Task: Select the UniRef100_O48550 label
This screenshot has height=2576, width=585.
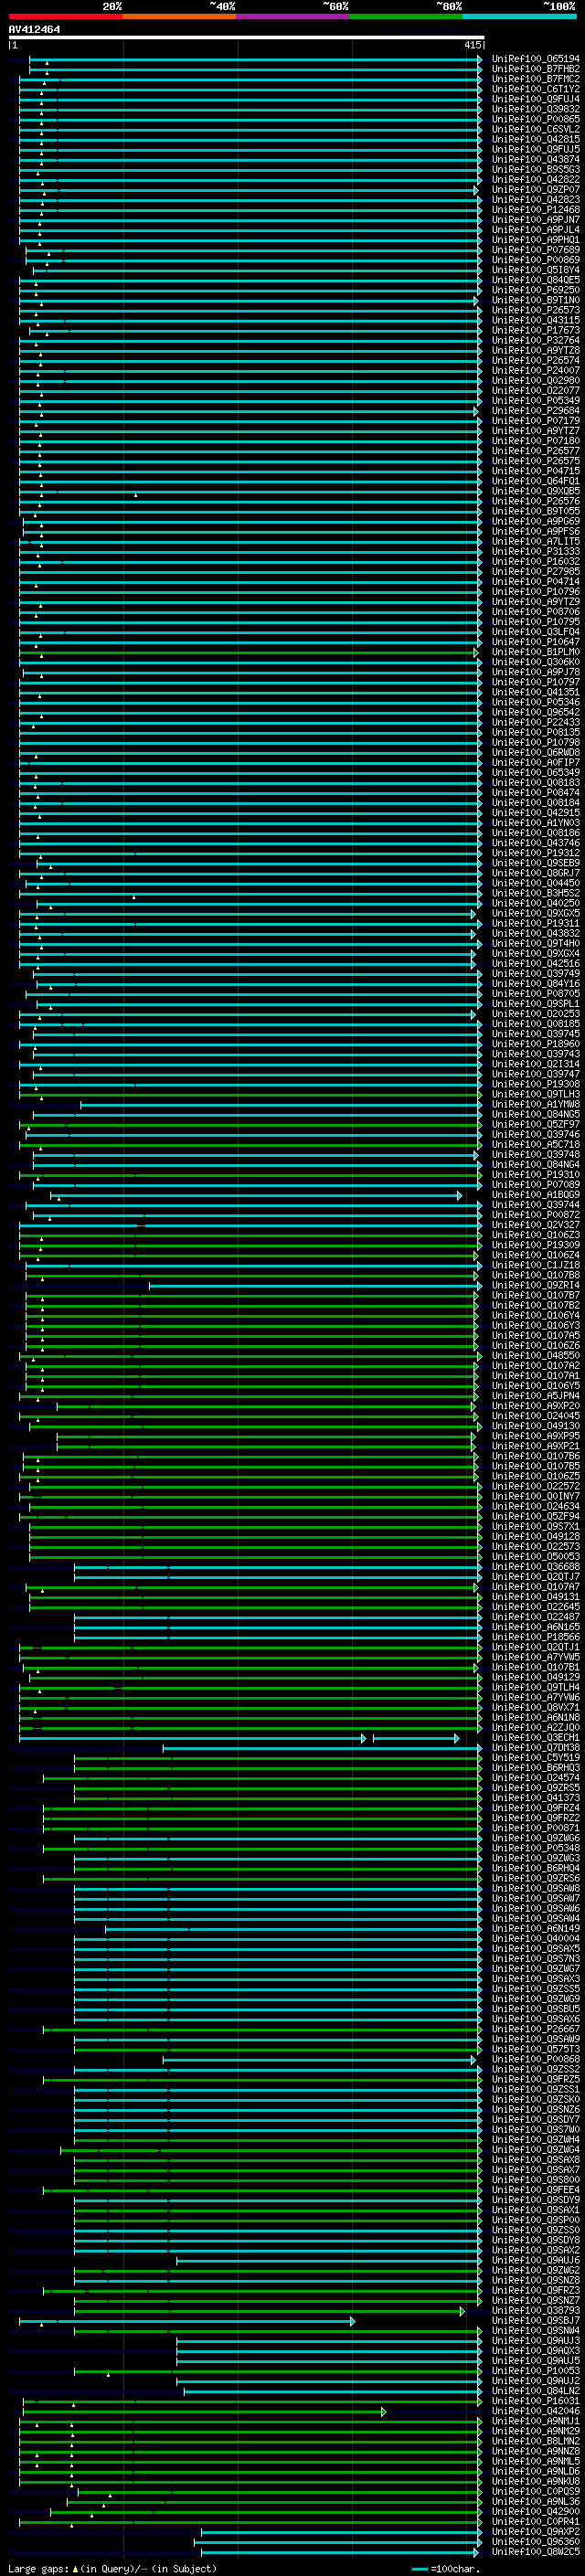Action: pyautogui.click(x=535, y=1356)
